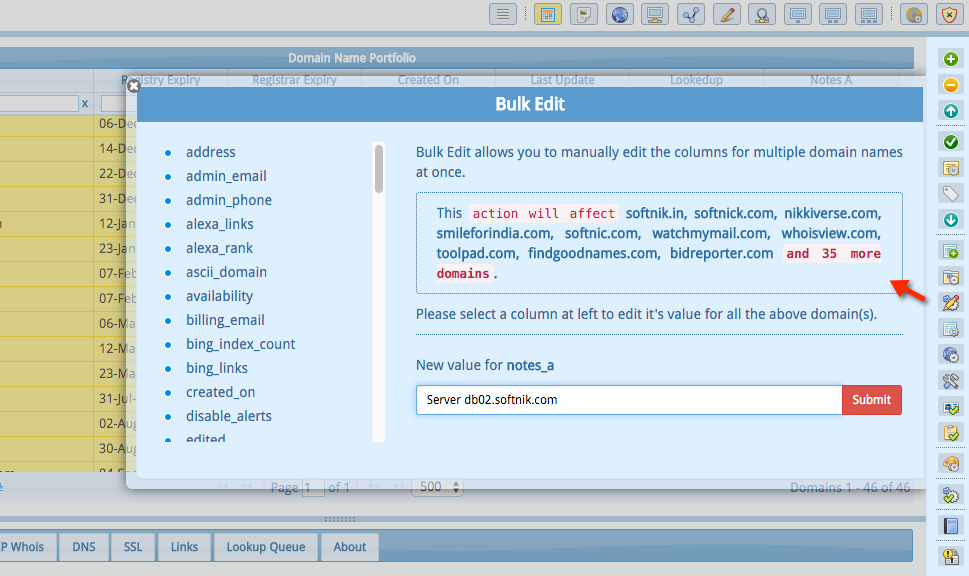
Task: Click the wrench and hammer tools icon
Action: [x=950, y=381]
